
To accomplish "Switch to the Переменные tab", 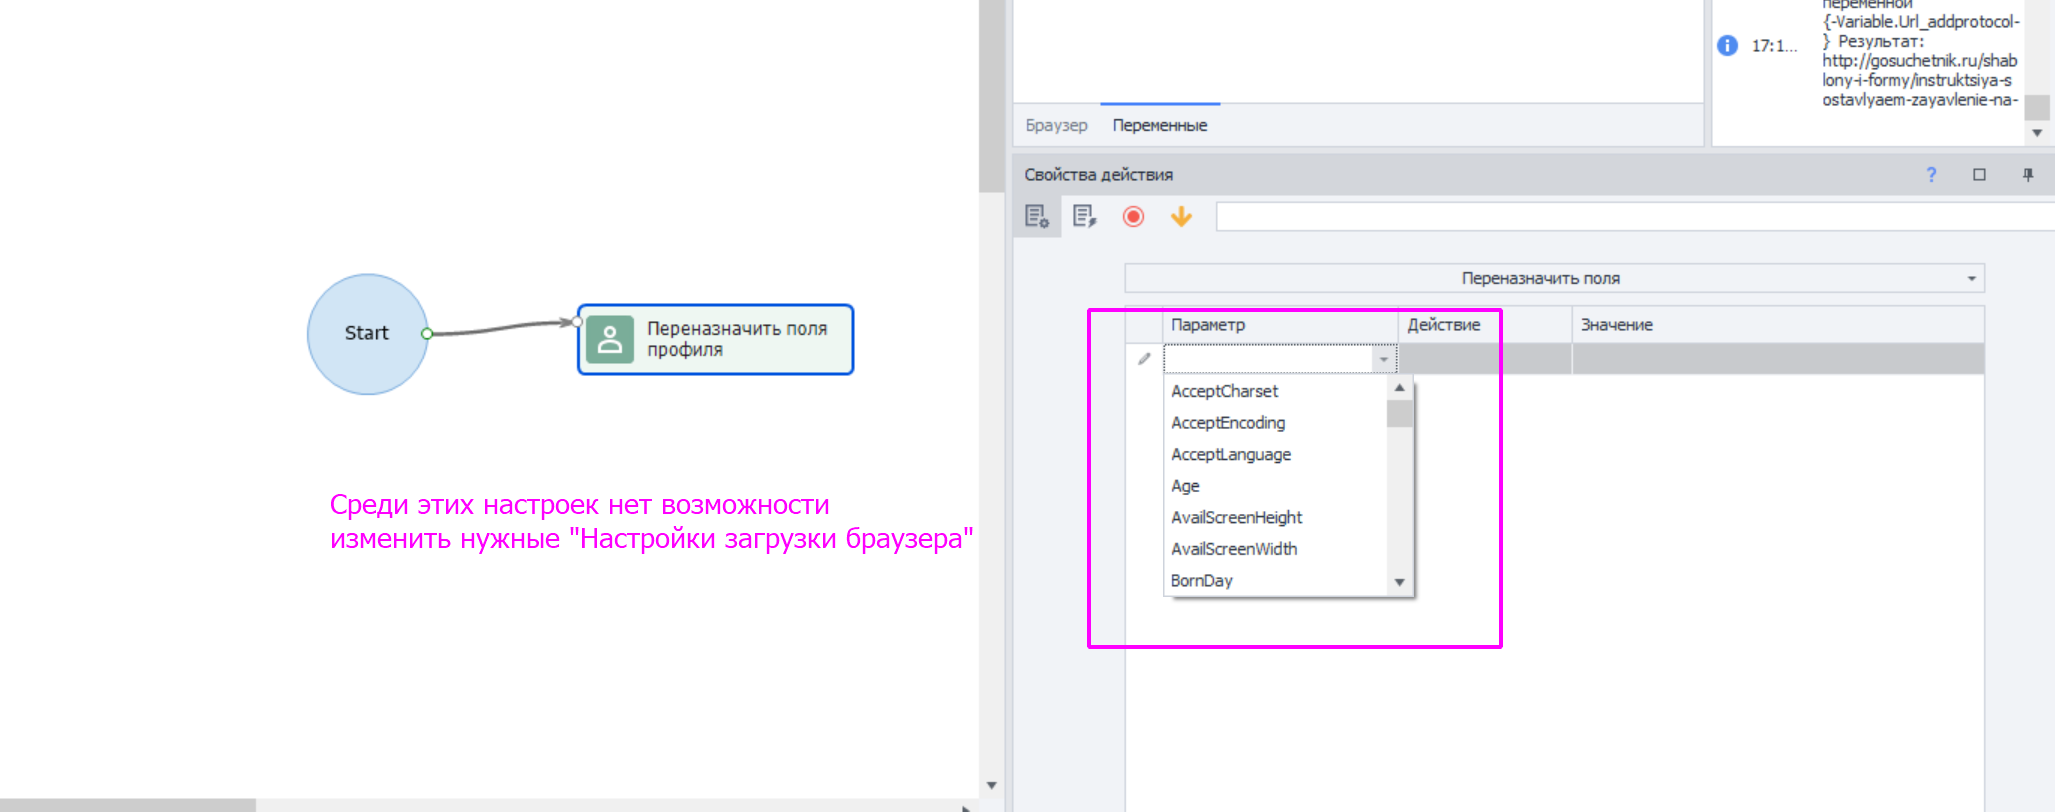I will (x=1160, y=125).
